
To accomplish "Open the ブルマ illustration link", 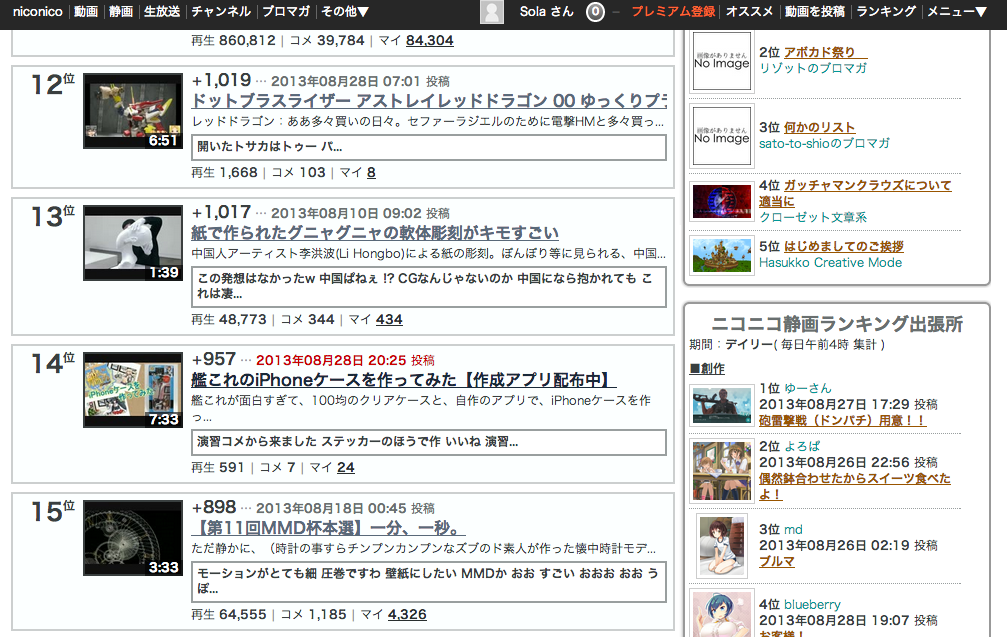I will [776, 561].
